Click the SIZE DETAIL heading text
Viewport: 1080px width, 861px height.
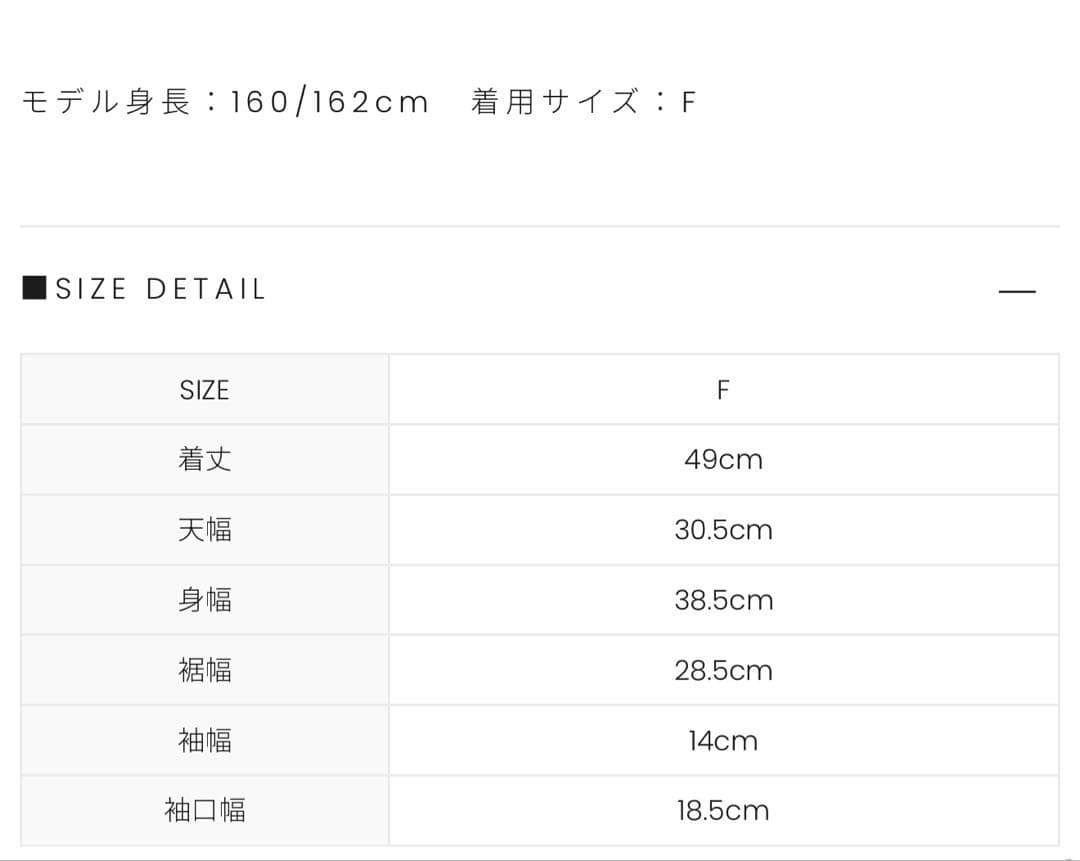161,290
